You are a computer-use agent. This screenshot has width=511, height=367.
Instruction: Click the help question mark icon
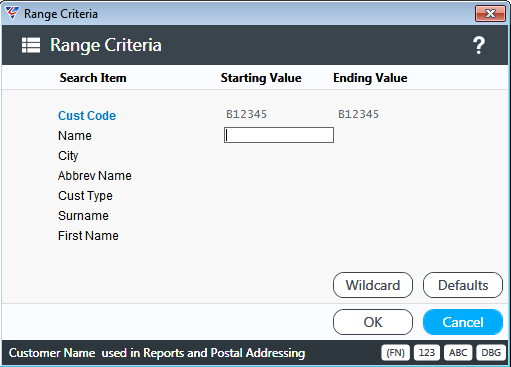tap(479, 45)
